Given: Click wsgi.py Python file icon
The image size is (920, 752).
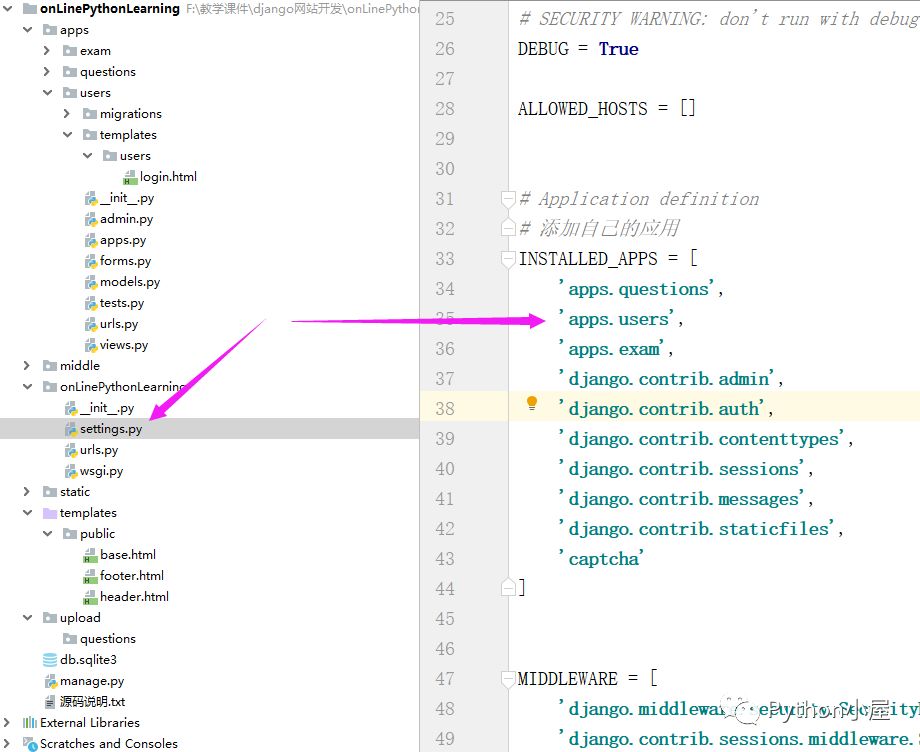Looking at the screenshot, I should pos(71,471).
